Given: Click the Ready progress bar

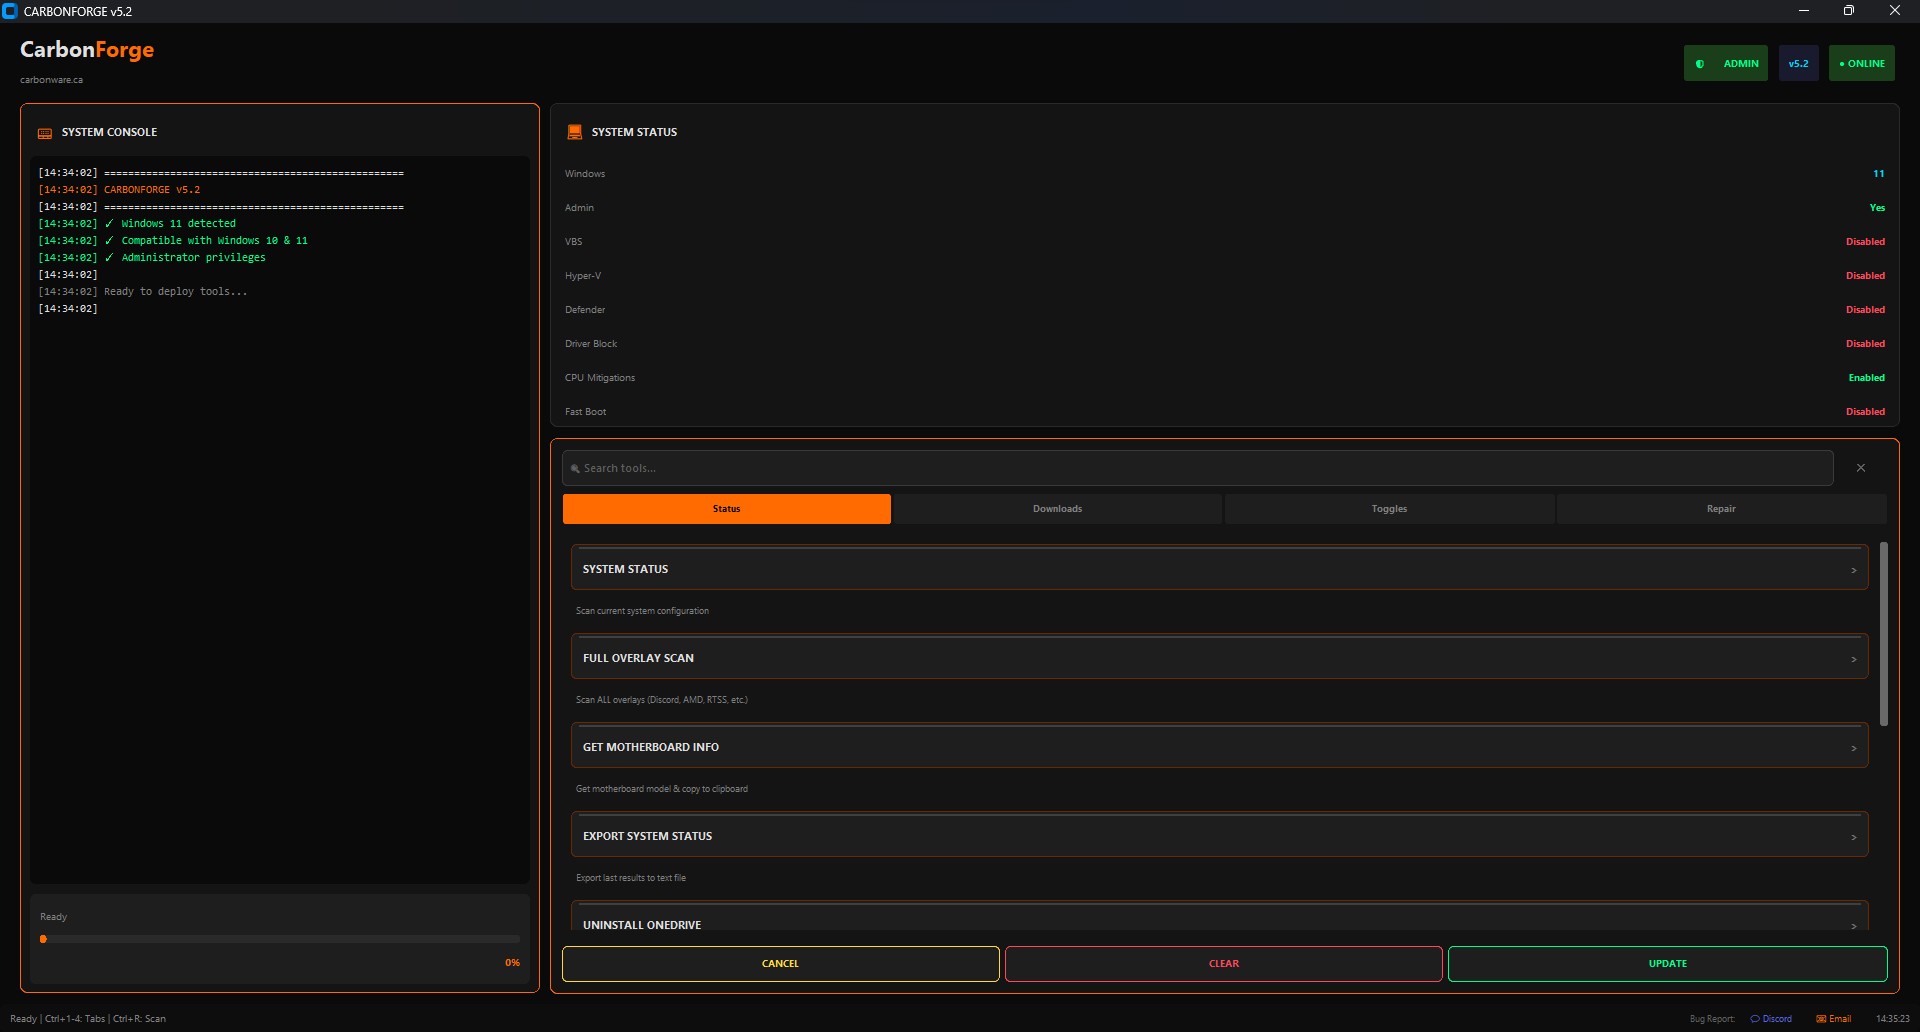Looking at the screenshot, I should (x=280, y=938).
